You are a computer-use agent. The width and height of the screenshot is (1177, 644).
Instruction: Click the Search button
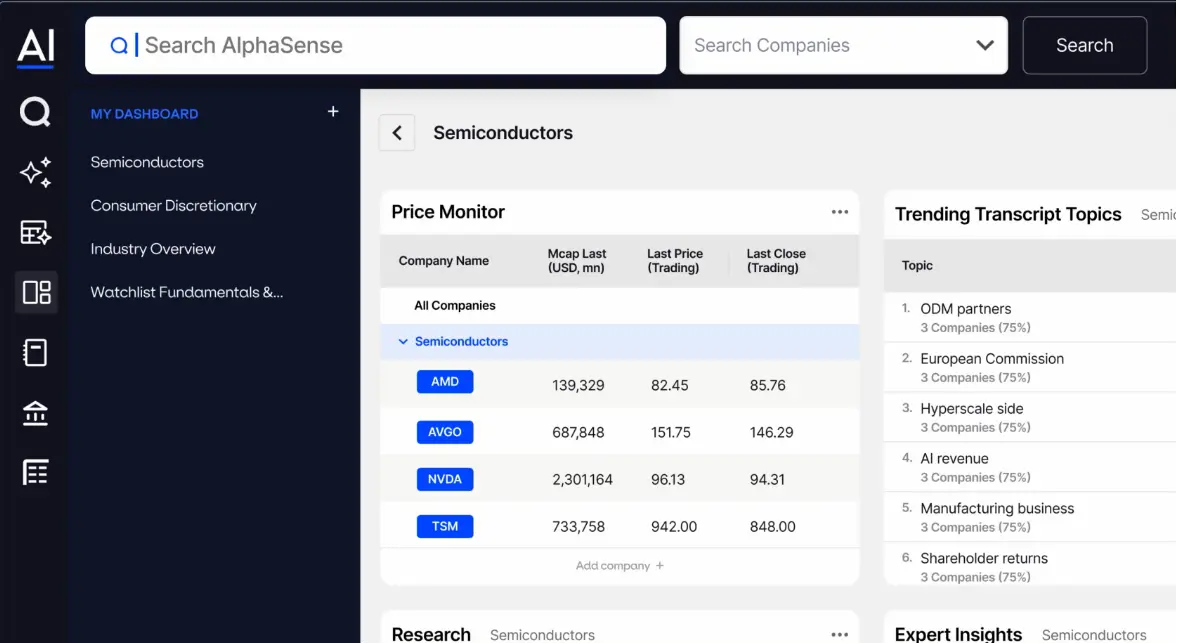[1084, 45]
